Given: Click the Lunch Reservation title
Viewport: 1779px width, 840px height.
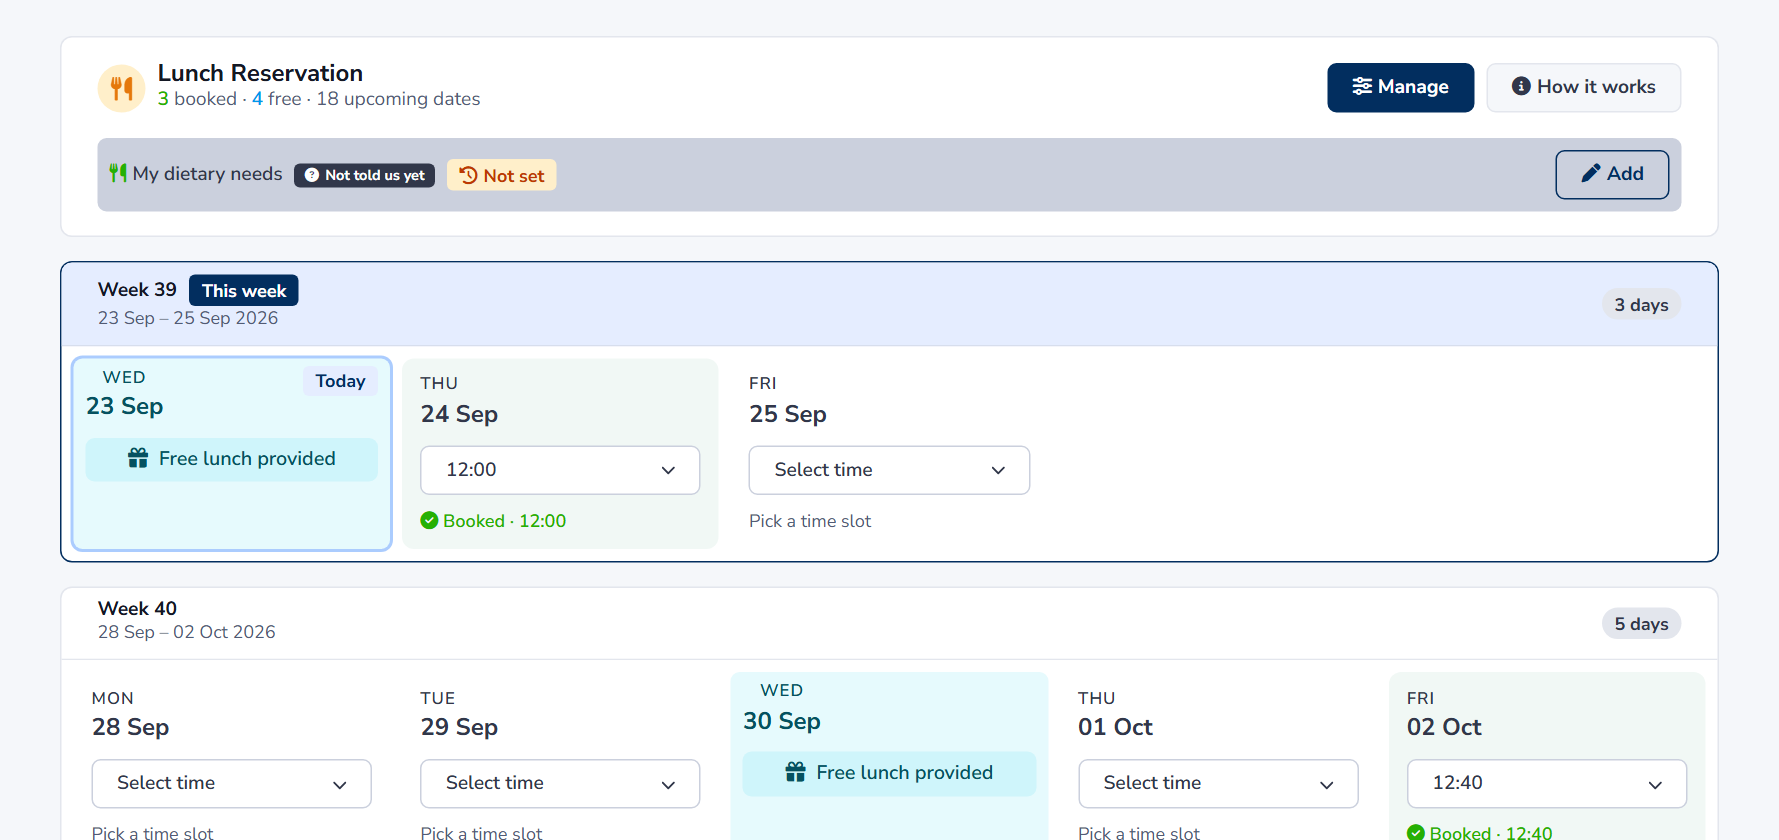Looking at the screenshot, I should click(260, 73).
